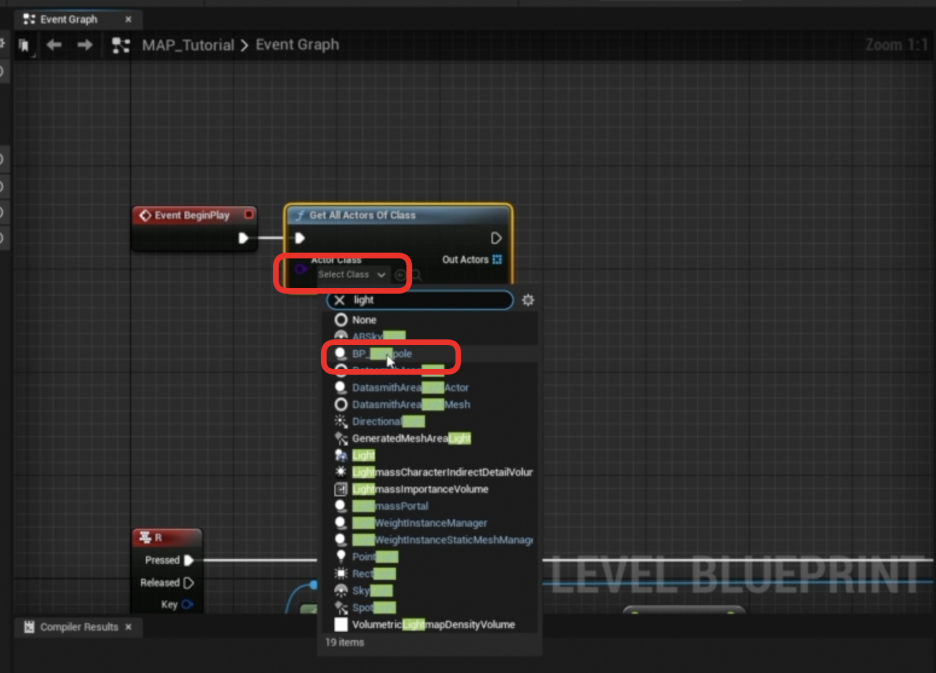
Task: Choose the GeneratedMeshAreaLight class
Action: pyautogui.click(x=430, y=438)
